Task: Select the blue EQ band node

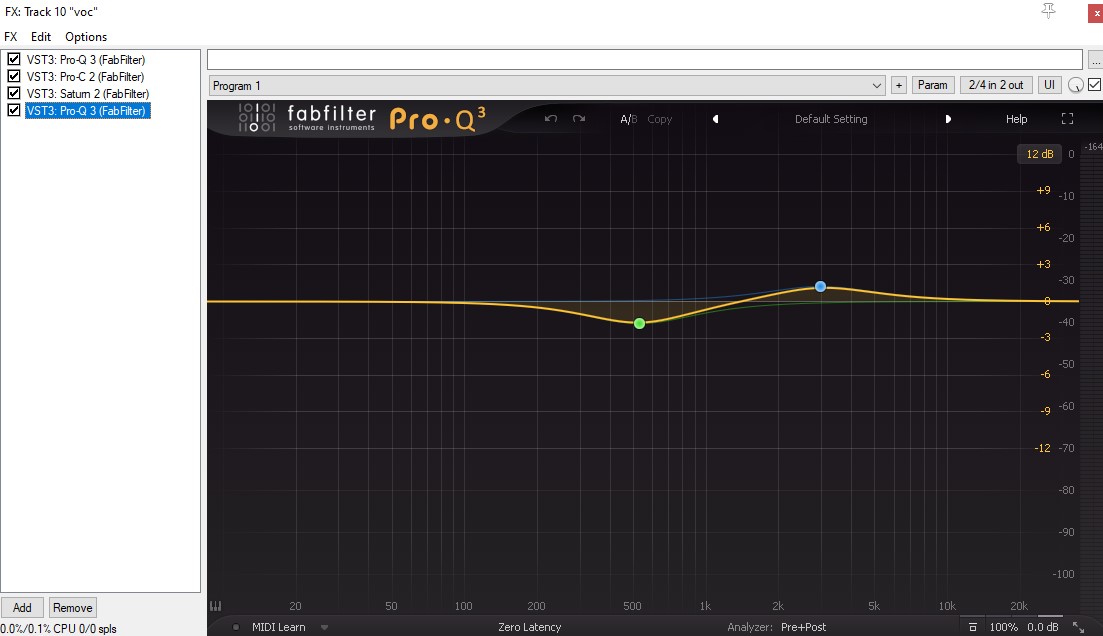Action: (x=820, y=286)
